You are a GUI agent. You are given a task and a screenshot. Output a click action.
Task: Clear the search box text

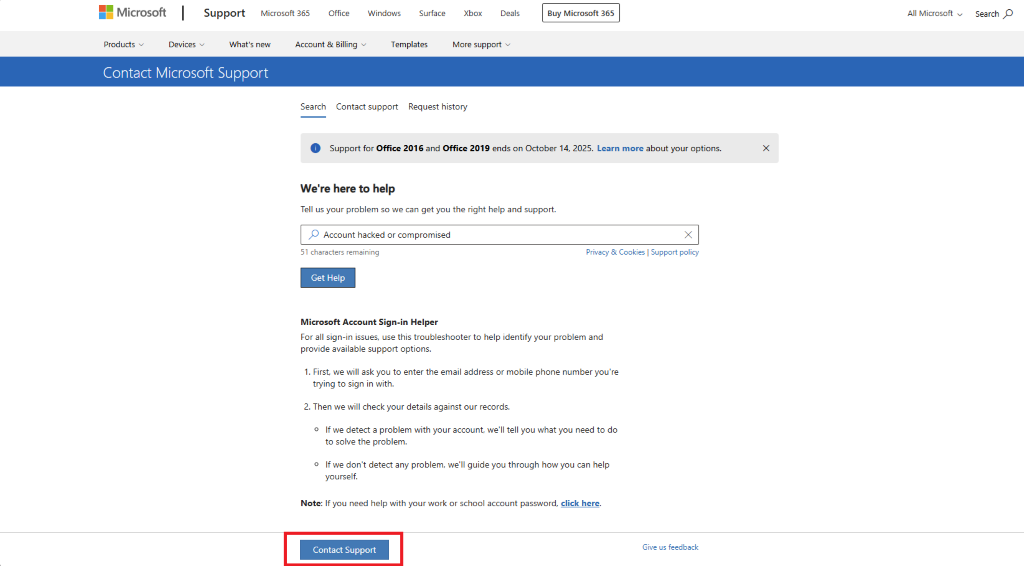point(688,234)
